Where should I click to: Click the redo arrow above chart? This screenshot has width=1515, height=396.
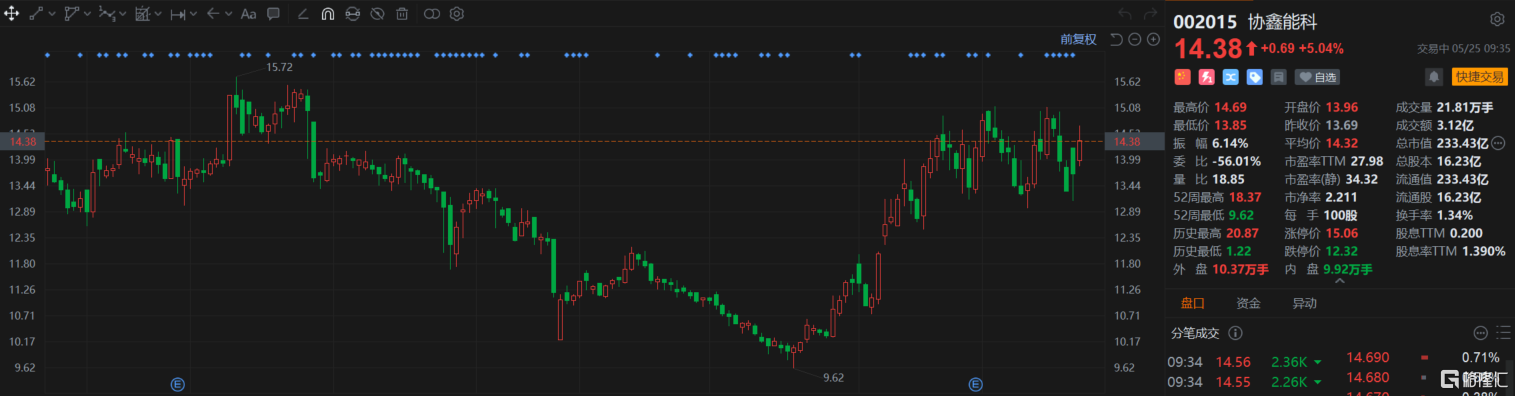coord(1150,14)
